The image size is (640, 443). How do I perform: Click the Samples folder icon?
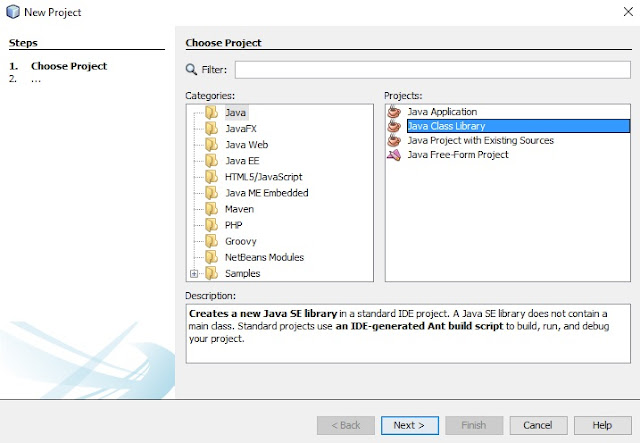tap(211, 273)
